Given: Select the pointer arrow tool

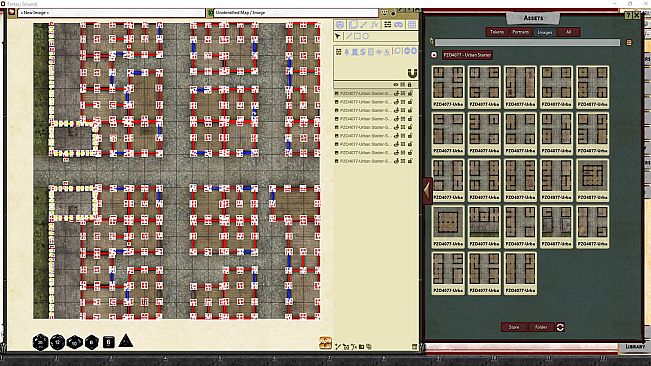Looking at the screenshot, I should pyautogui.click(x=338, y=36).
